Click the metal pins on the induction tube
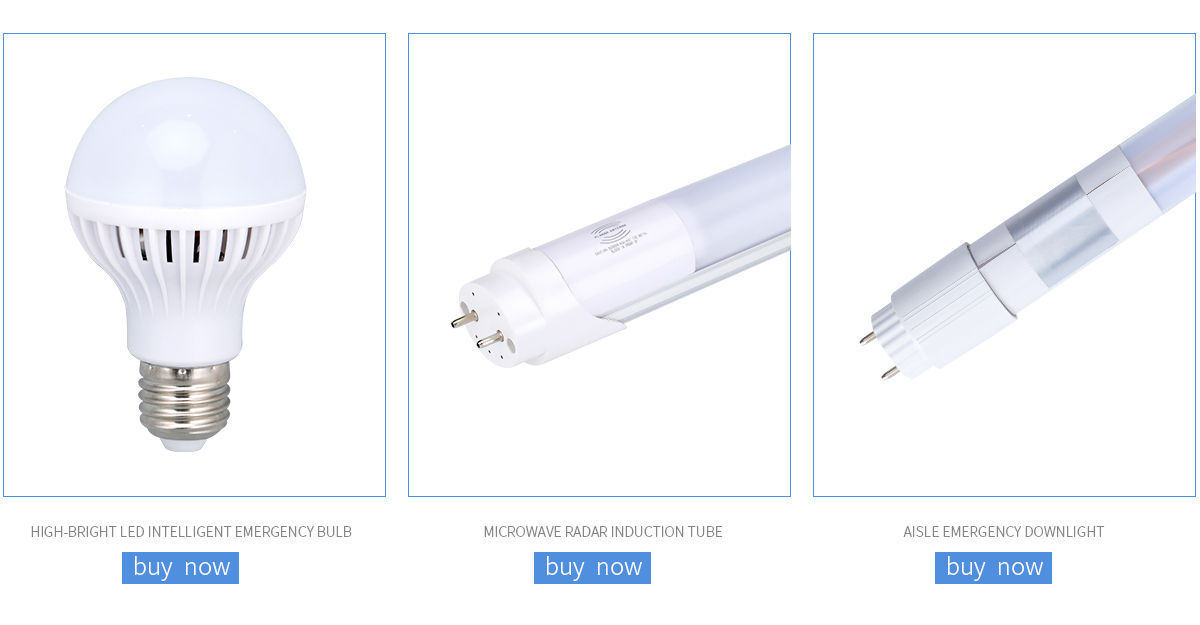The width and height of the screenshot is (1200, 625). [475, 330]
